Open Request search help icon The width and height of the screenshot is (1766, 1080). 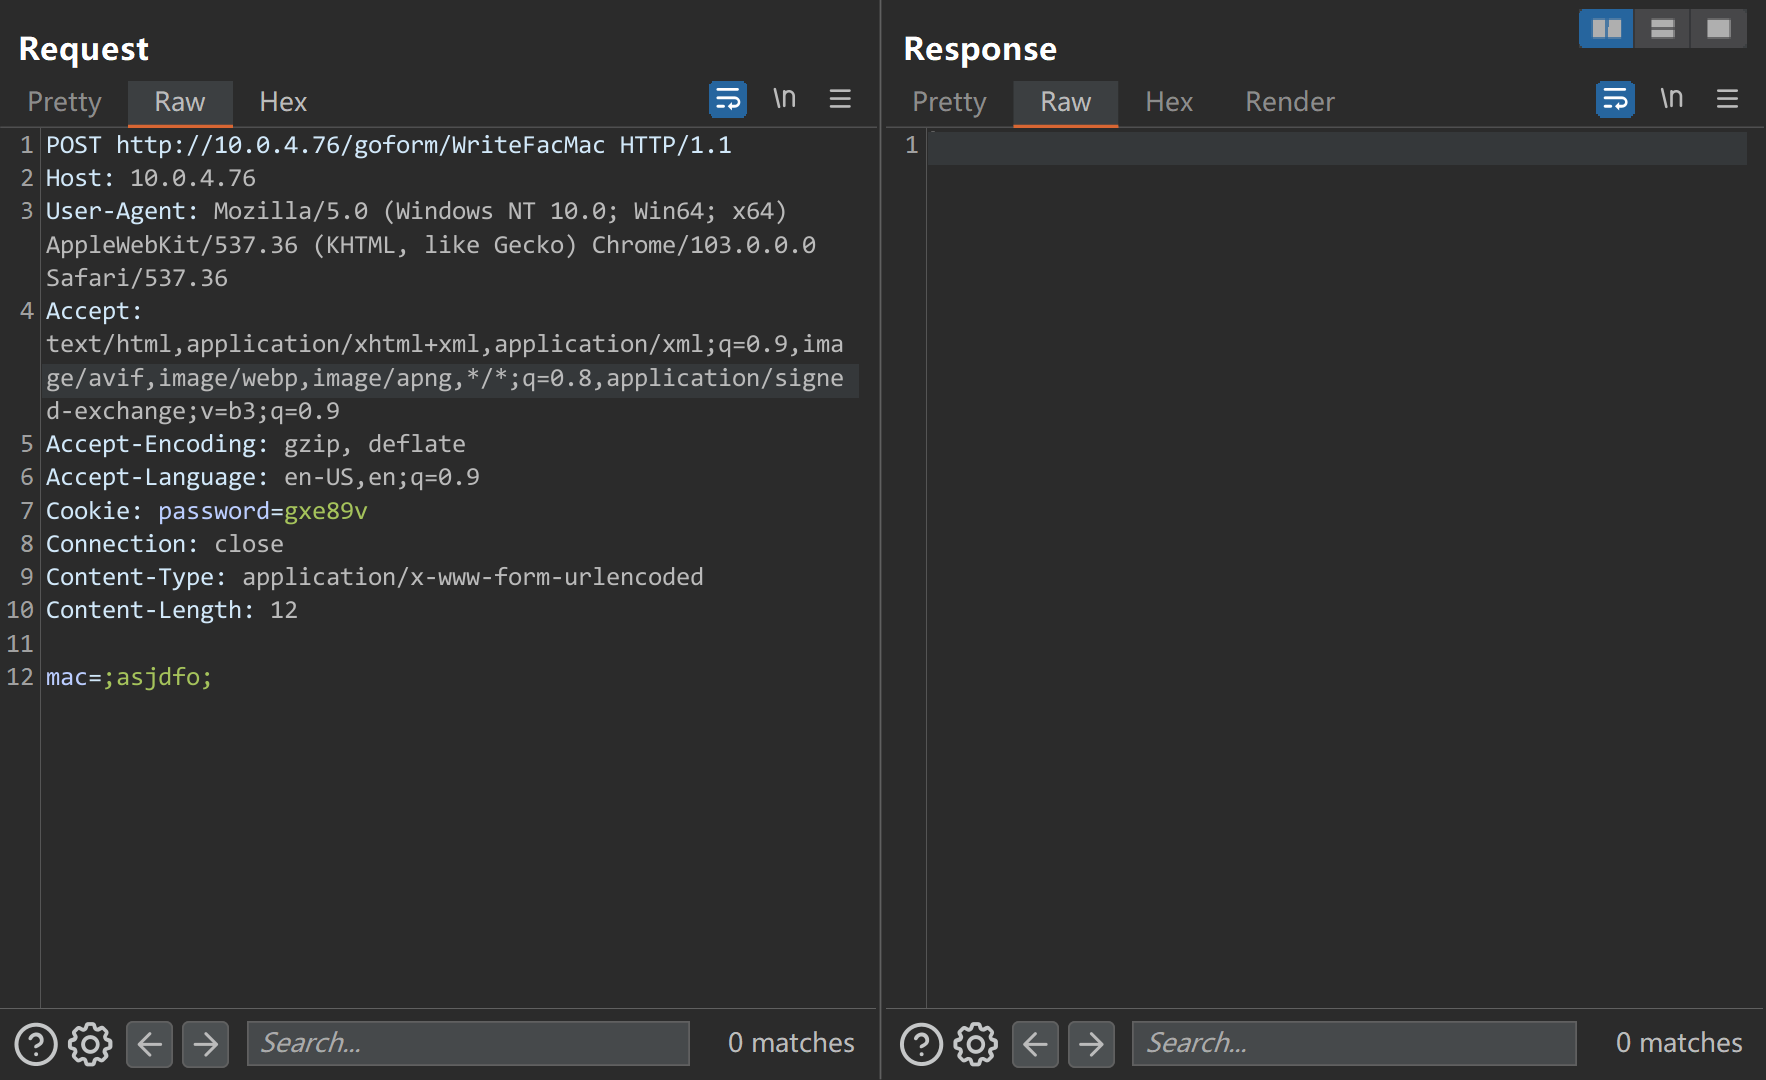(36, 1044)
